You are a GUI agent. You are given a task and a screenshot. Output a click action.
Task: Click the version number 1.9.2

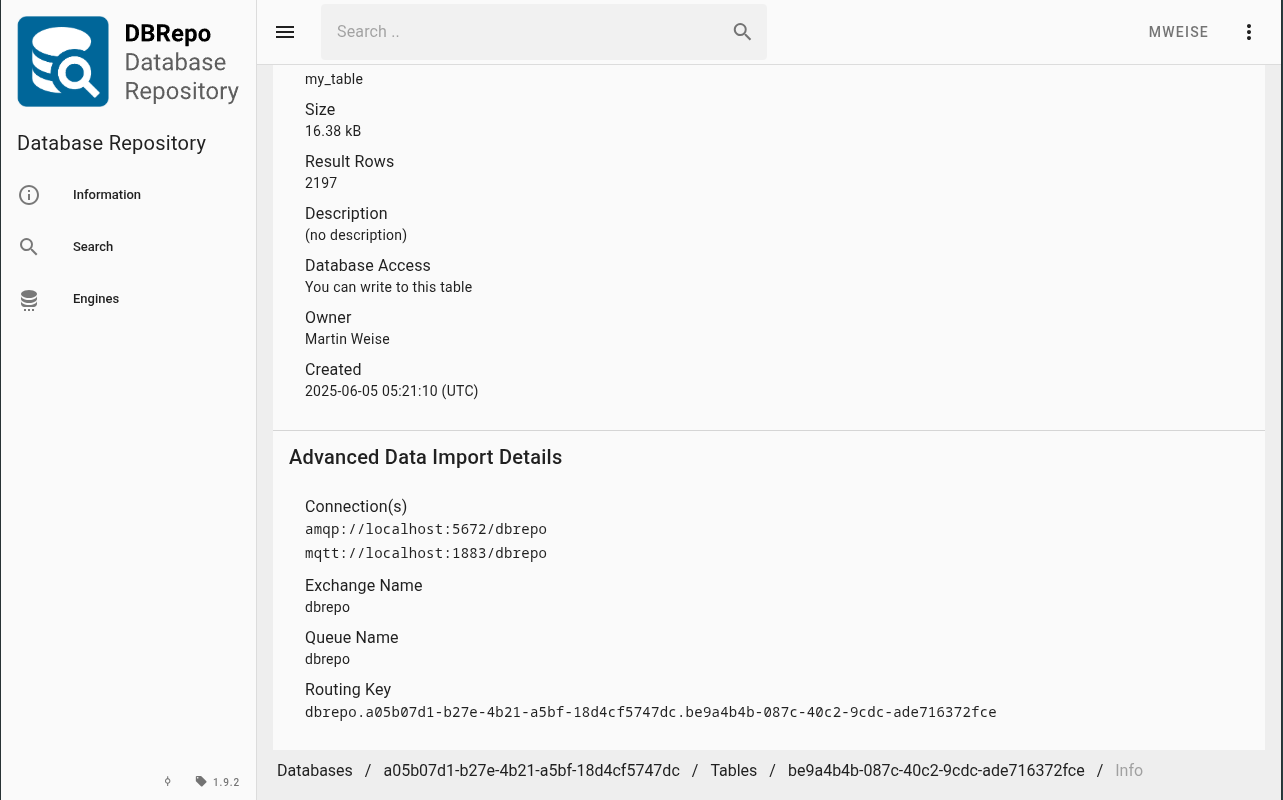226,781
